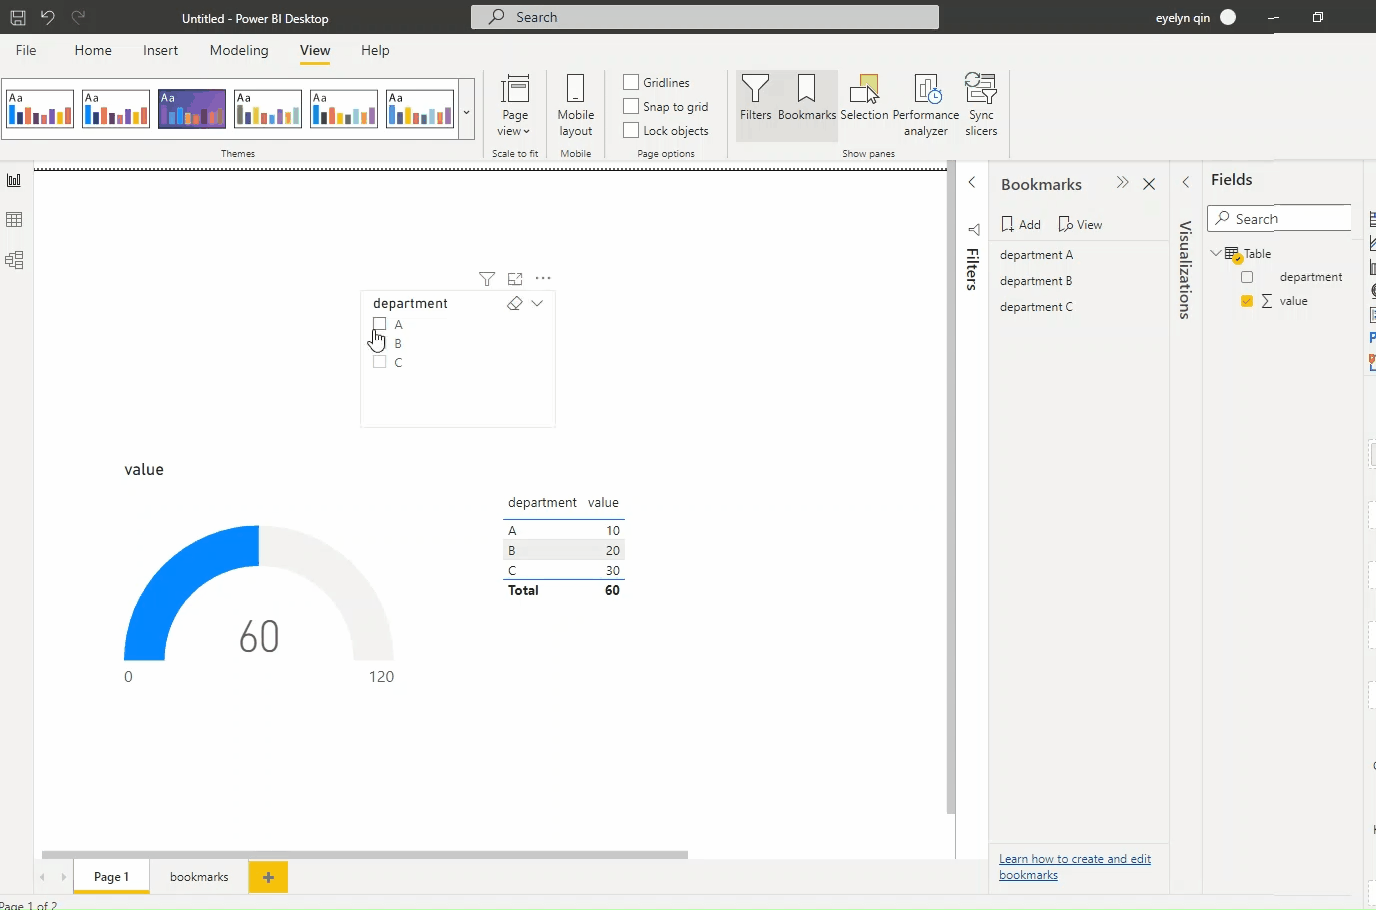Apply the first default theme swatch
Image resolution: width=1376 pixels, height=910 pixels.
(x=40, y=109)
